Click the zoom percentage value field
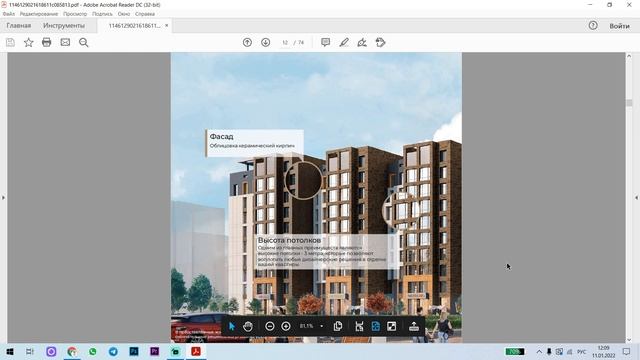This screenshot has width=640, height=360. [307, 326]
